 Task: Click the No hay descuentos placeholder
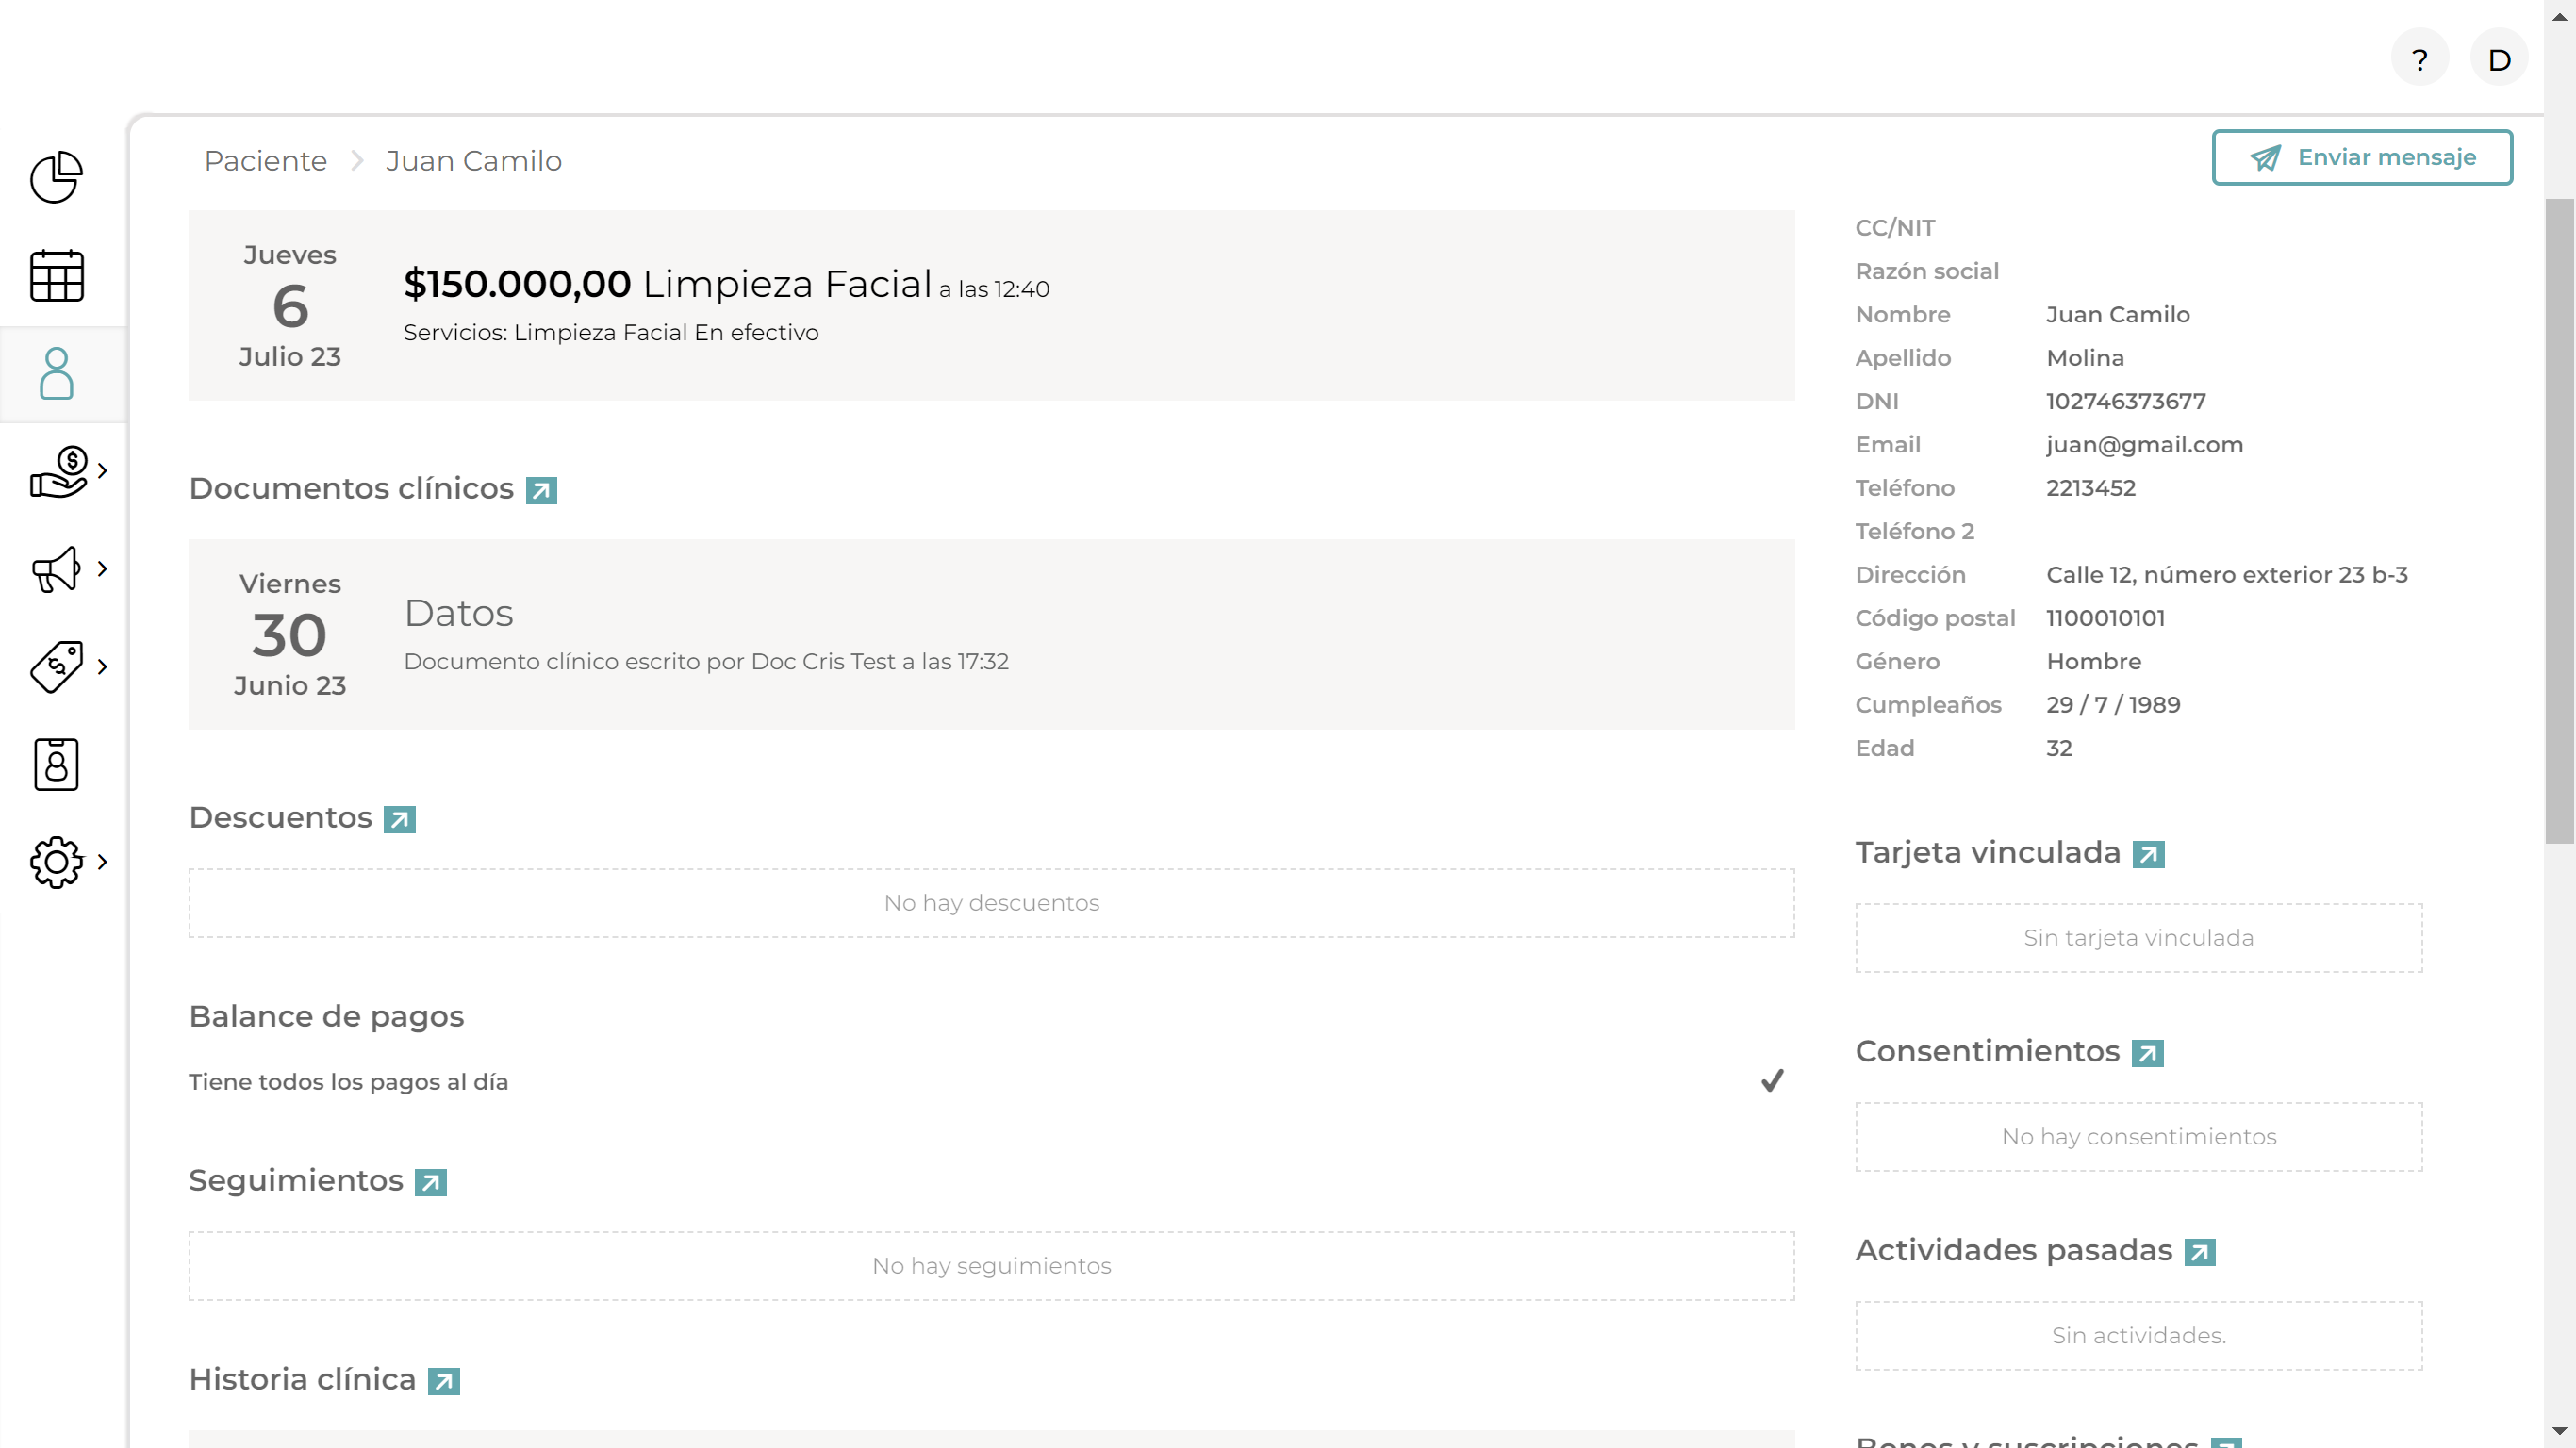pos(991,903)
